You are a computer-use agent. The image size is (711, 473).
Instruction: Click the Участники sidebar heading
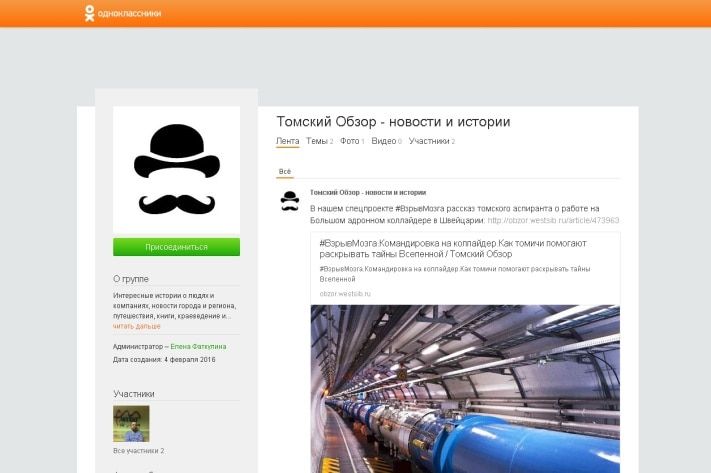click(134, 394)
